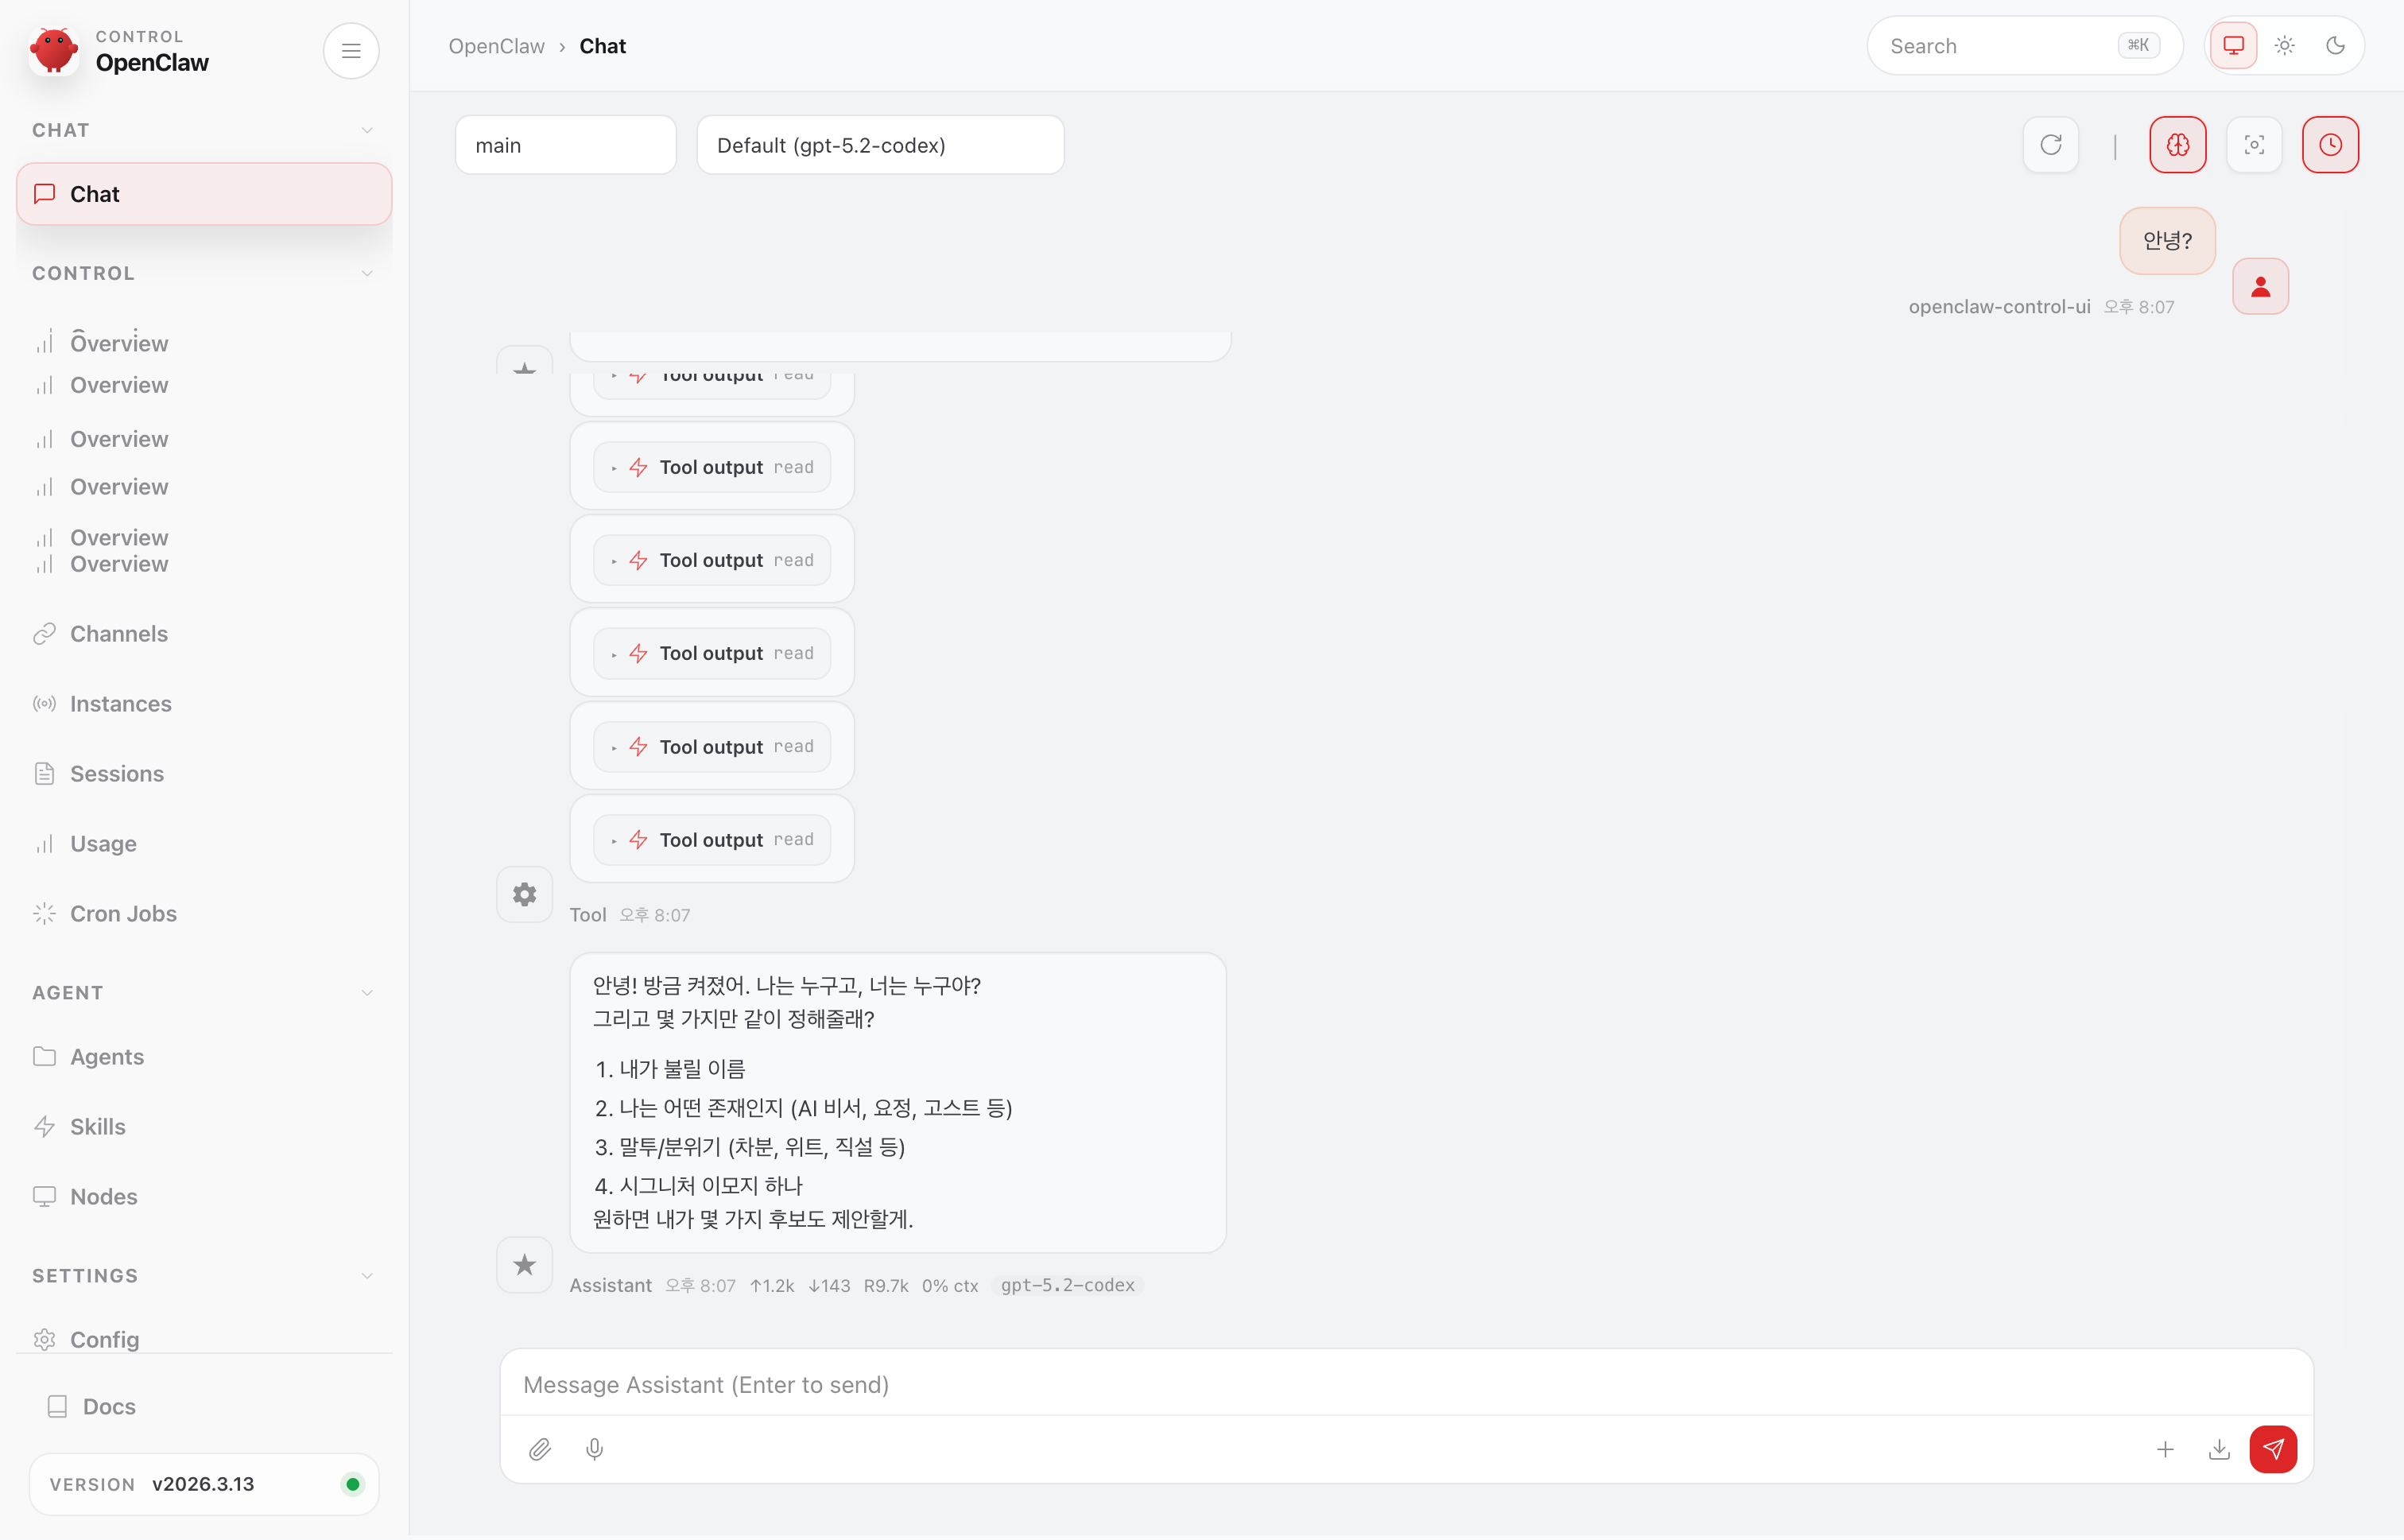Click the Message Assistant input field
Screen dimensions: 2404x1540
[x=1200, y=1384]
